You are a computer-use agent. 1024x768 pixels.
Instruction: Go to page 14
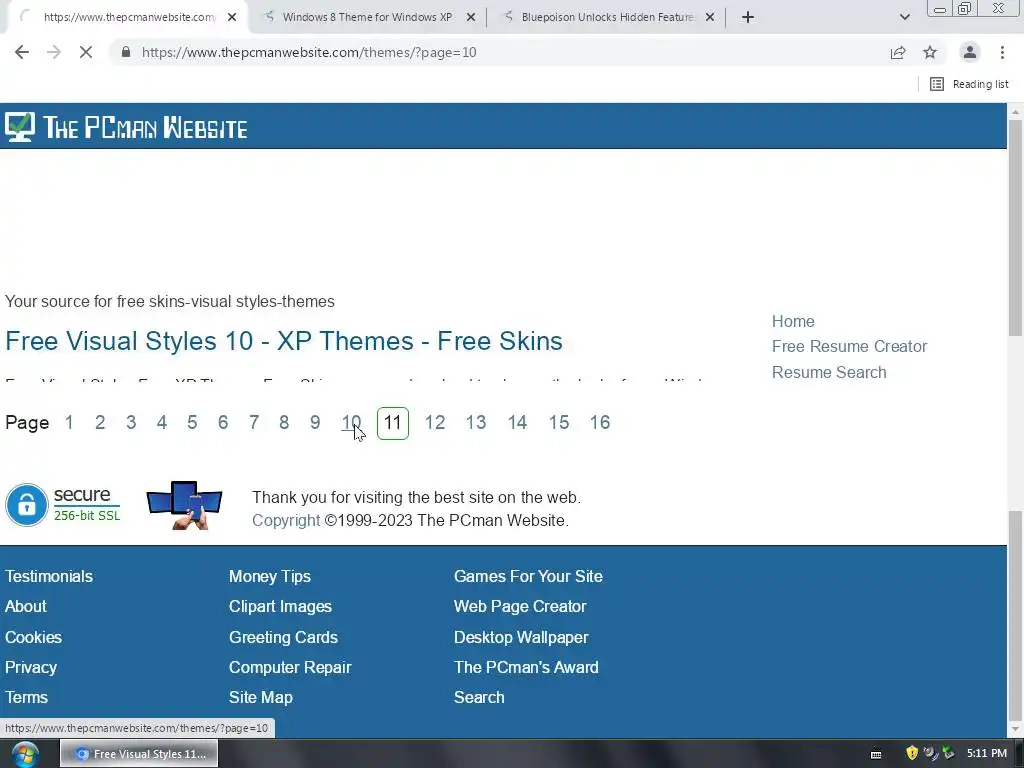click(x=517, y=423)
